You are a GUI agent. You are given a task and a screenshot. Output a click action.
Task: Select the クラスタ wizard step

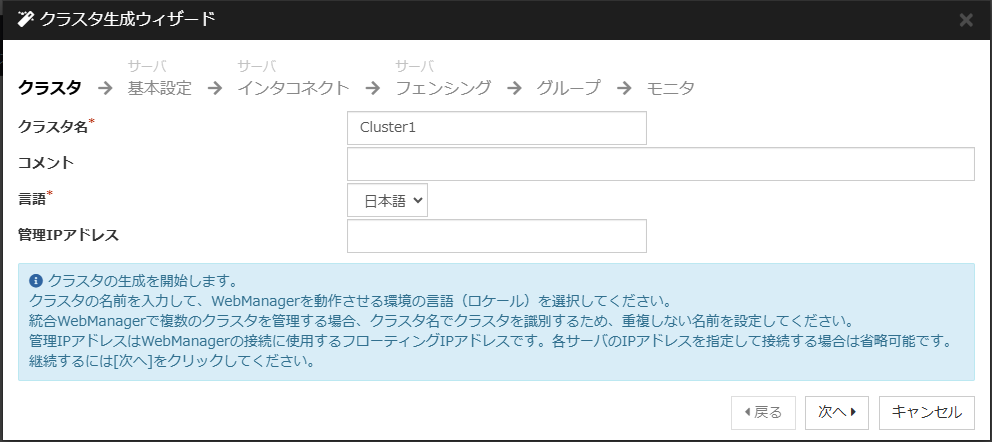coord(50,88)
